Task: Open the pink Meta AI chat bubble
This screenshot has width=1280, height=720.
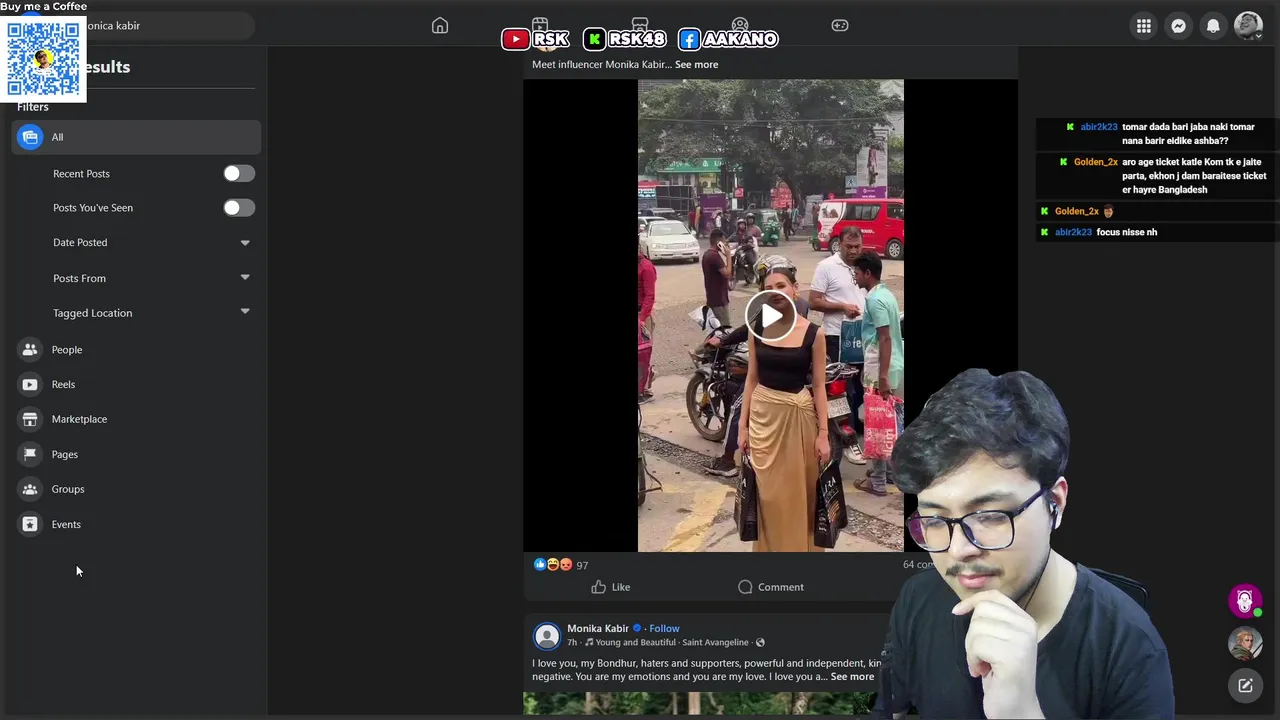Action: point(1245,601)
